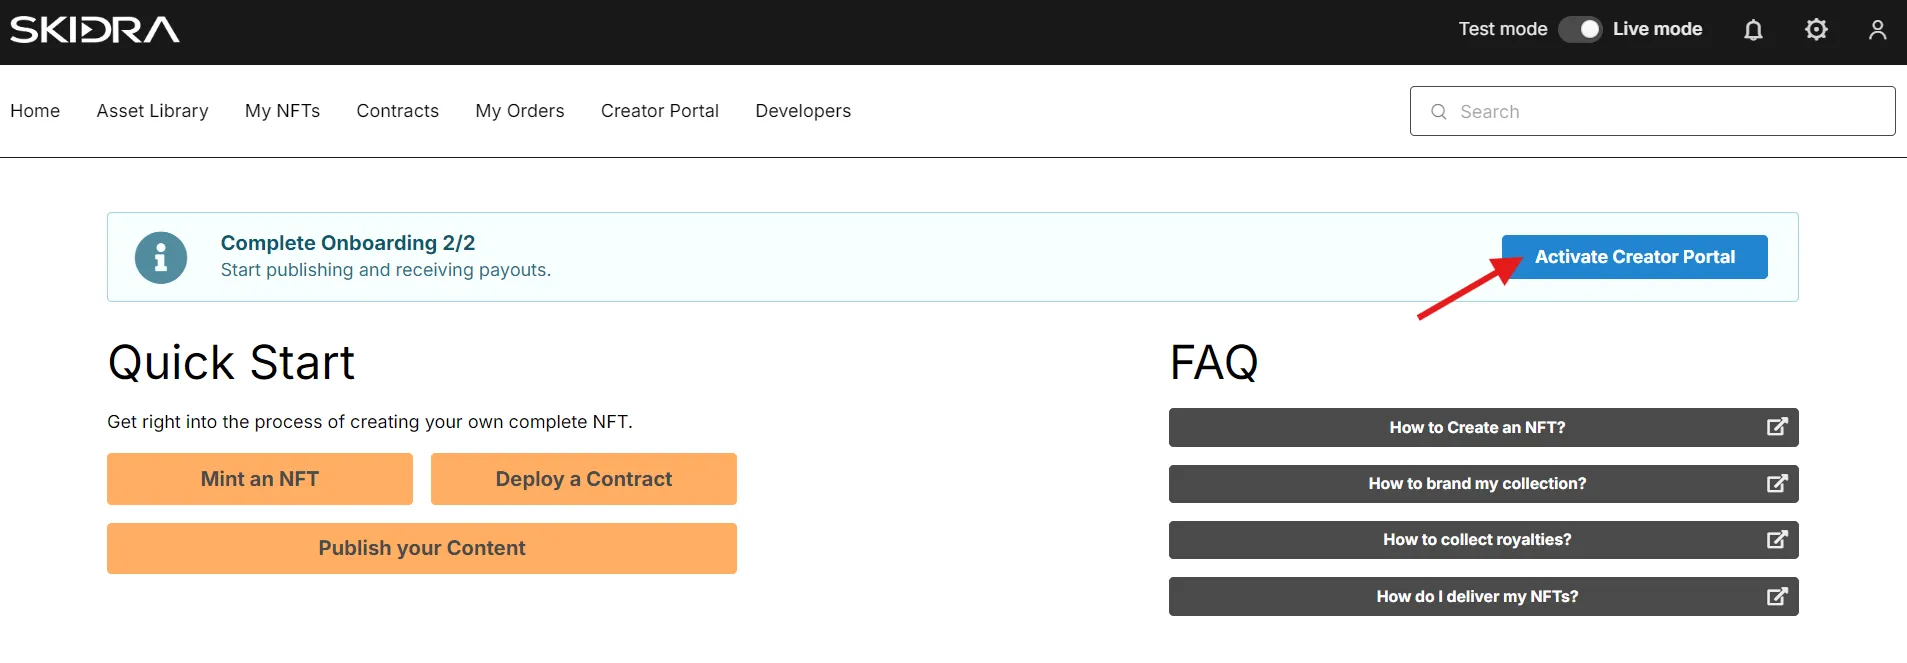1907x663 pixels.
Task: Open the user account profile icon
Action: click(x=1877, y=30)
